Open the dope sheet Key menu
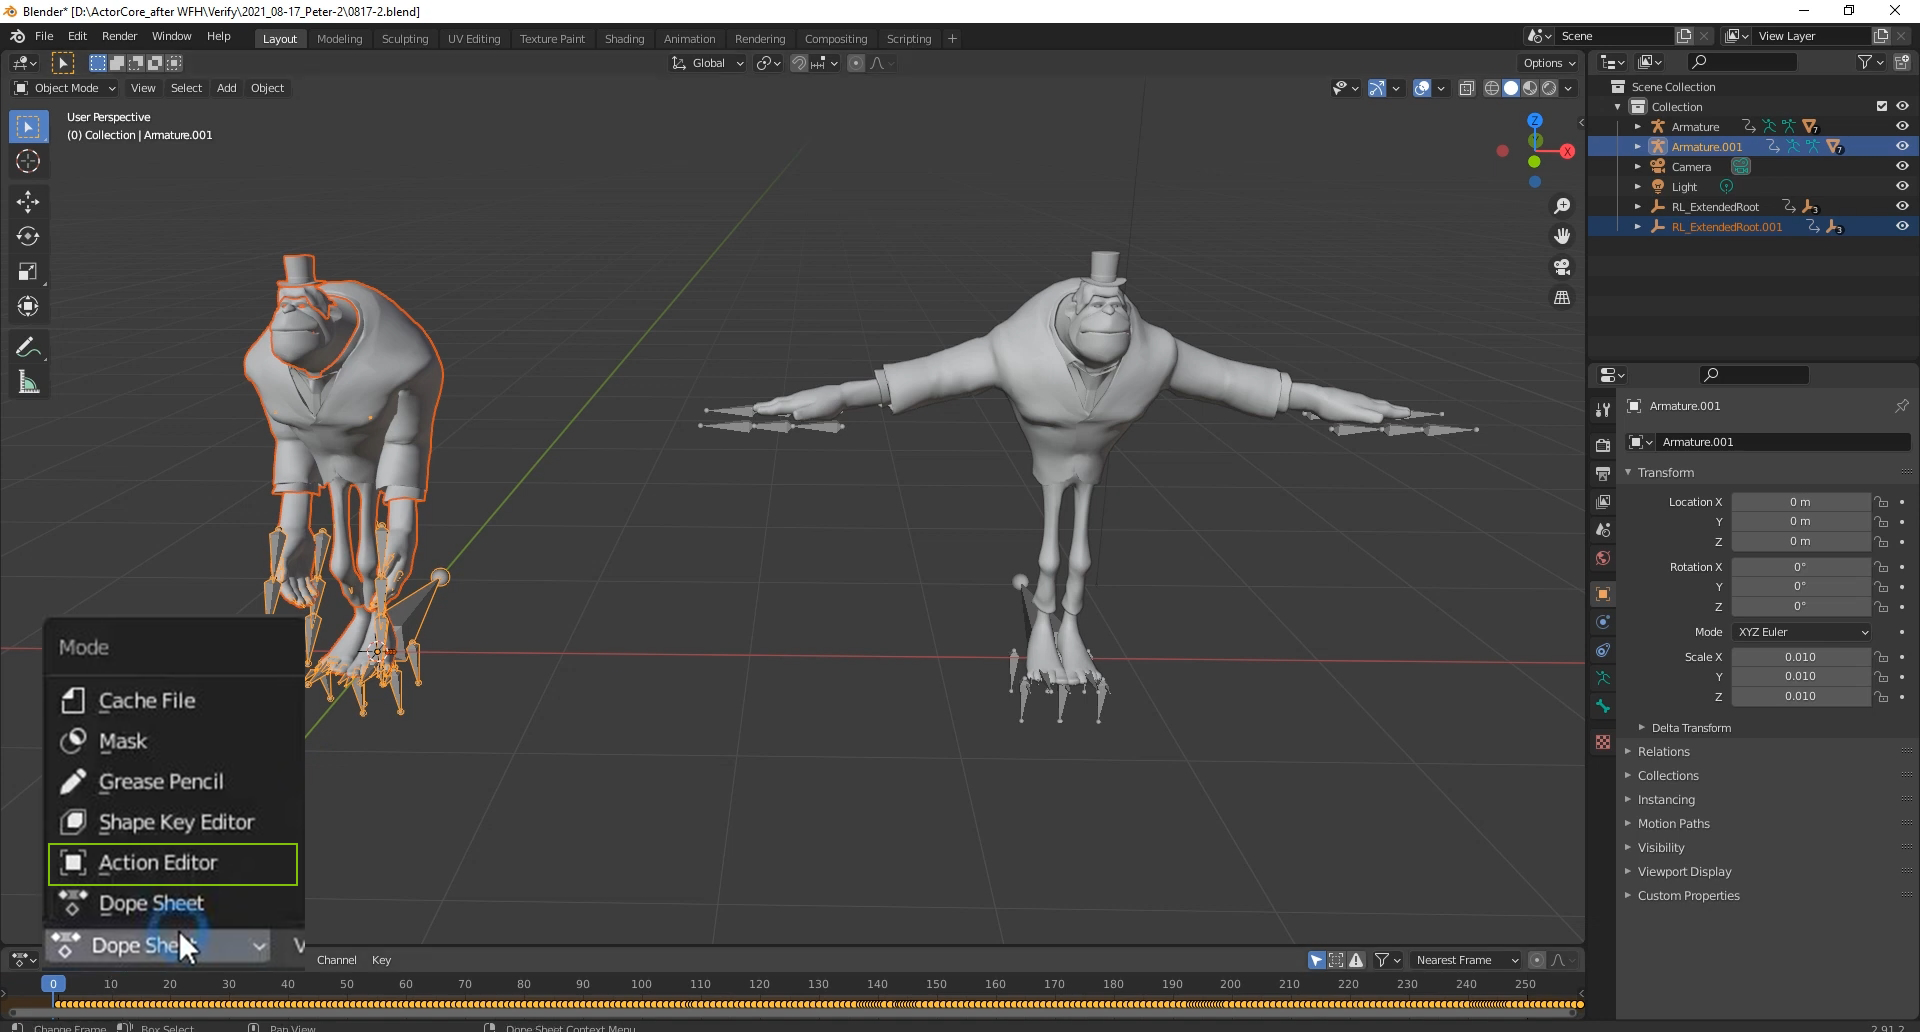This screenshot has height=1032, width=1920. click(x=381, y=960)
